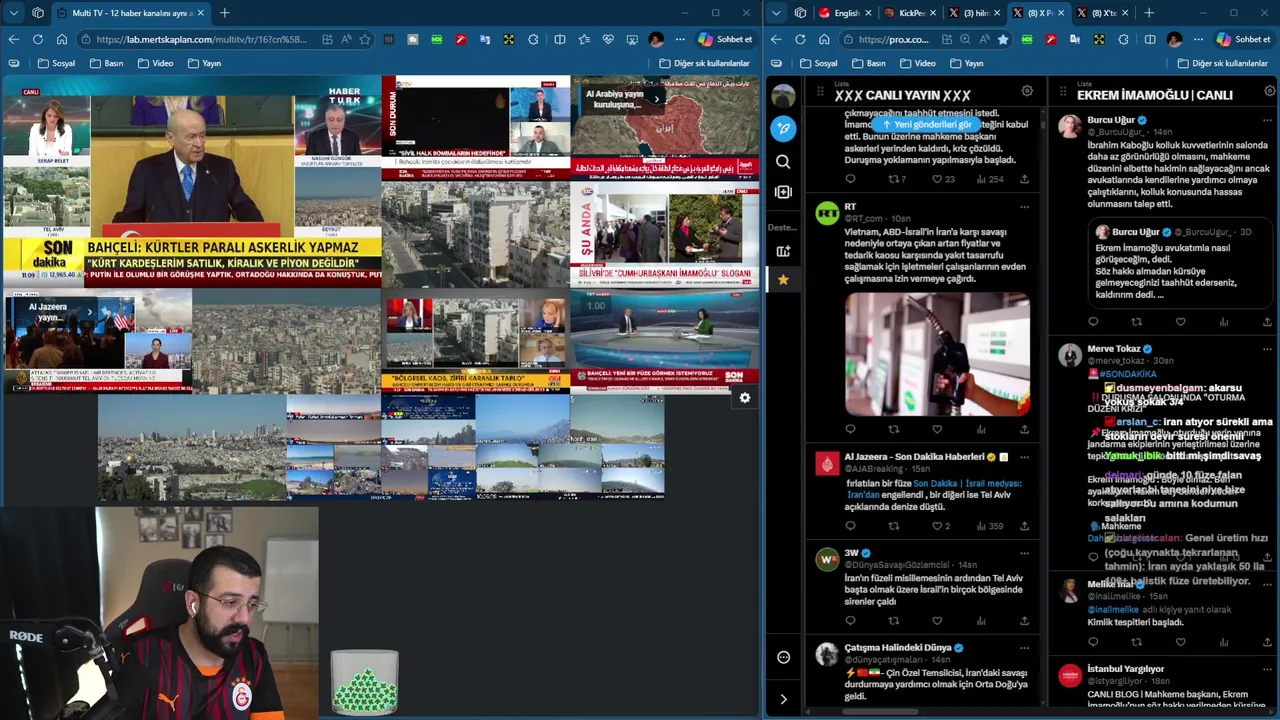Click Sohbet et Copilot button in right browser
The height and width of the screenshot is (720, 1280).
[x=1244, y=39]
